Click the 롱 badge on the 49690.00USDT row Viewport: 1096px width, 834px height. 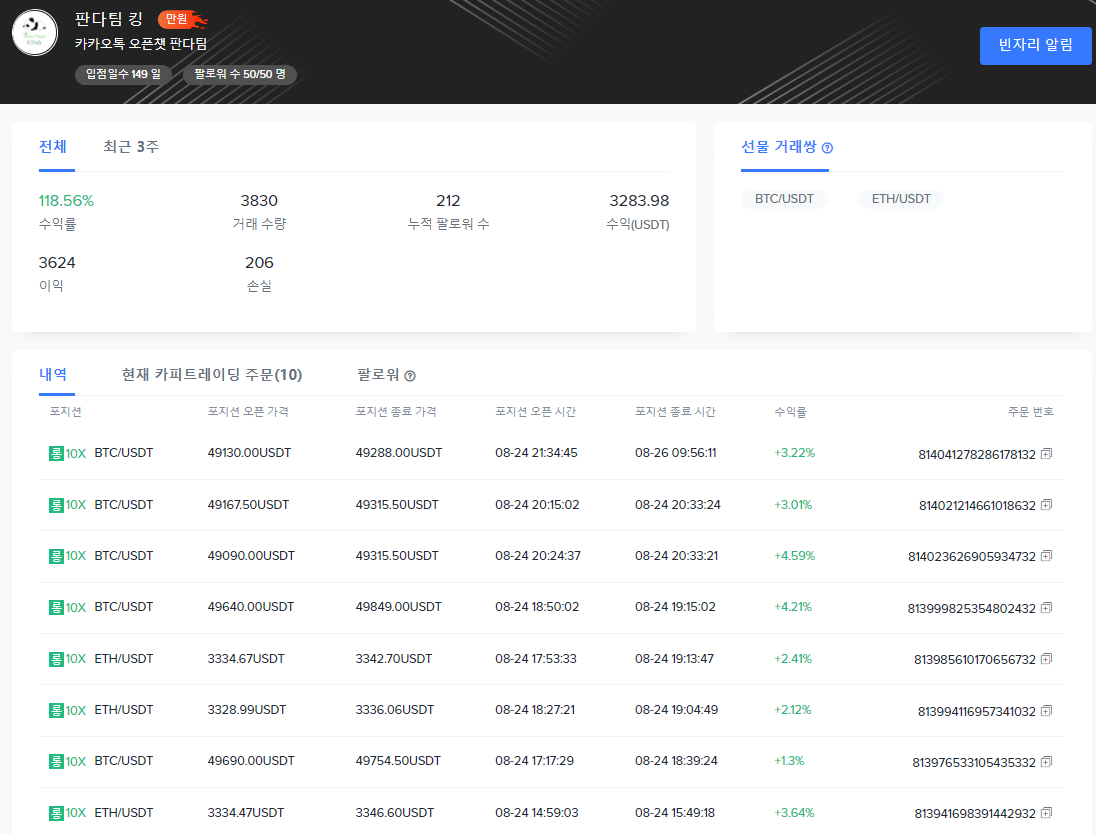click(x=56, y=761)
